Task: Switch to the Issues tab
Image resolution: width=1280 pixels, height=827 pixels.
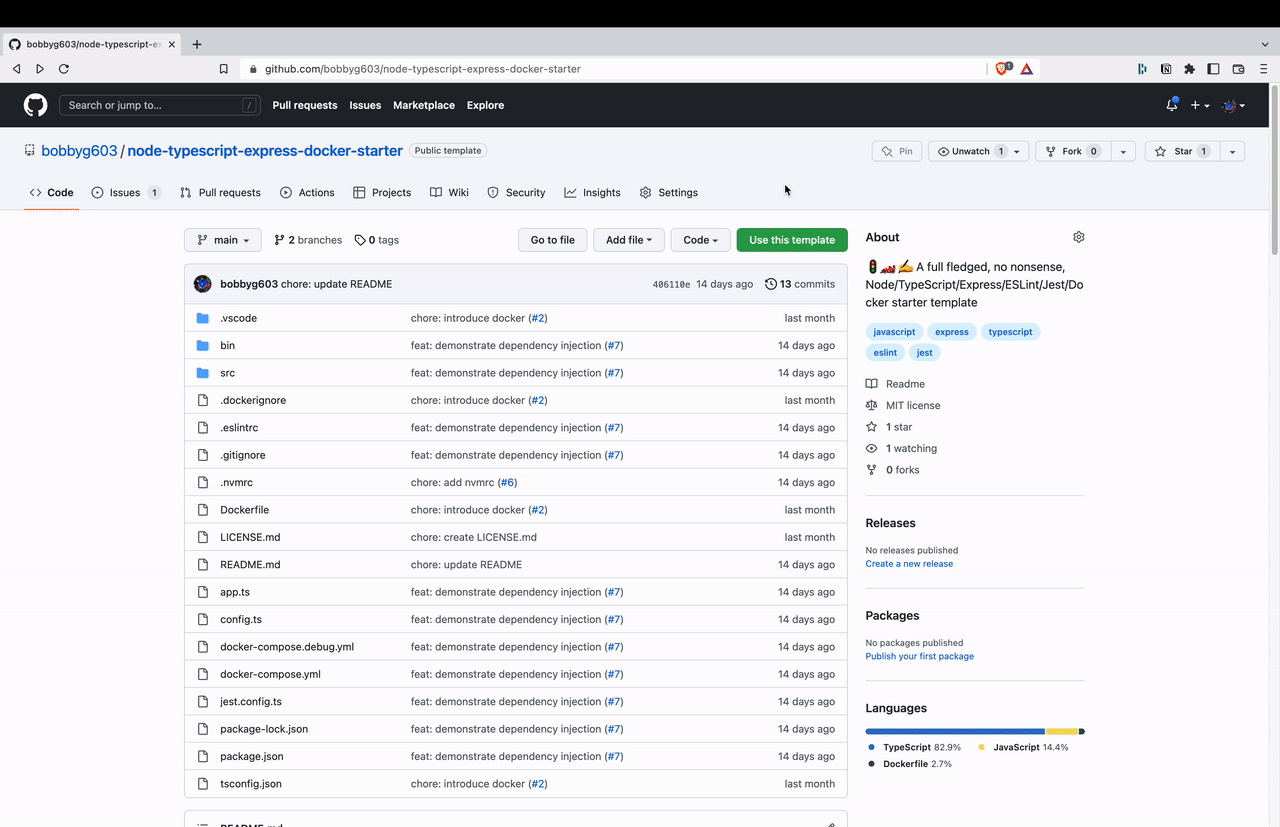Action: pos(124,192)
